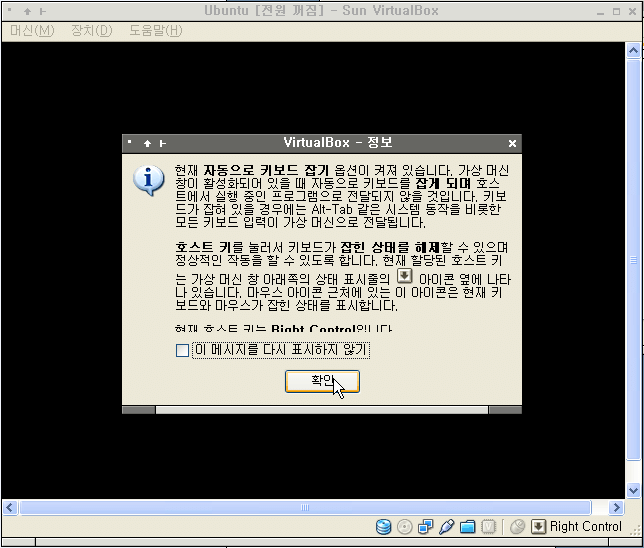The height and width of the screenshot is (548, 644).
Task: Click the blue information icon in dialog
Action: click(149, 180)
